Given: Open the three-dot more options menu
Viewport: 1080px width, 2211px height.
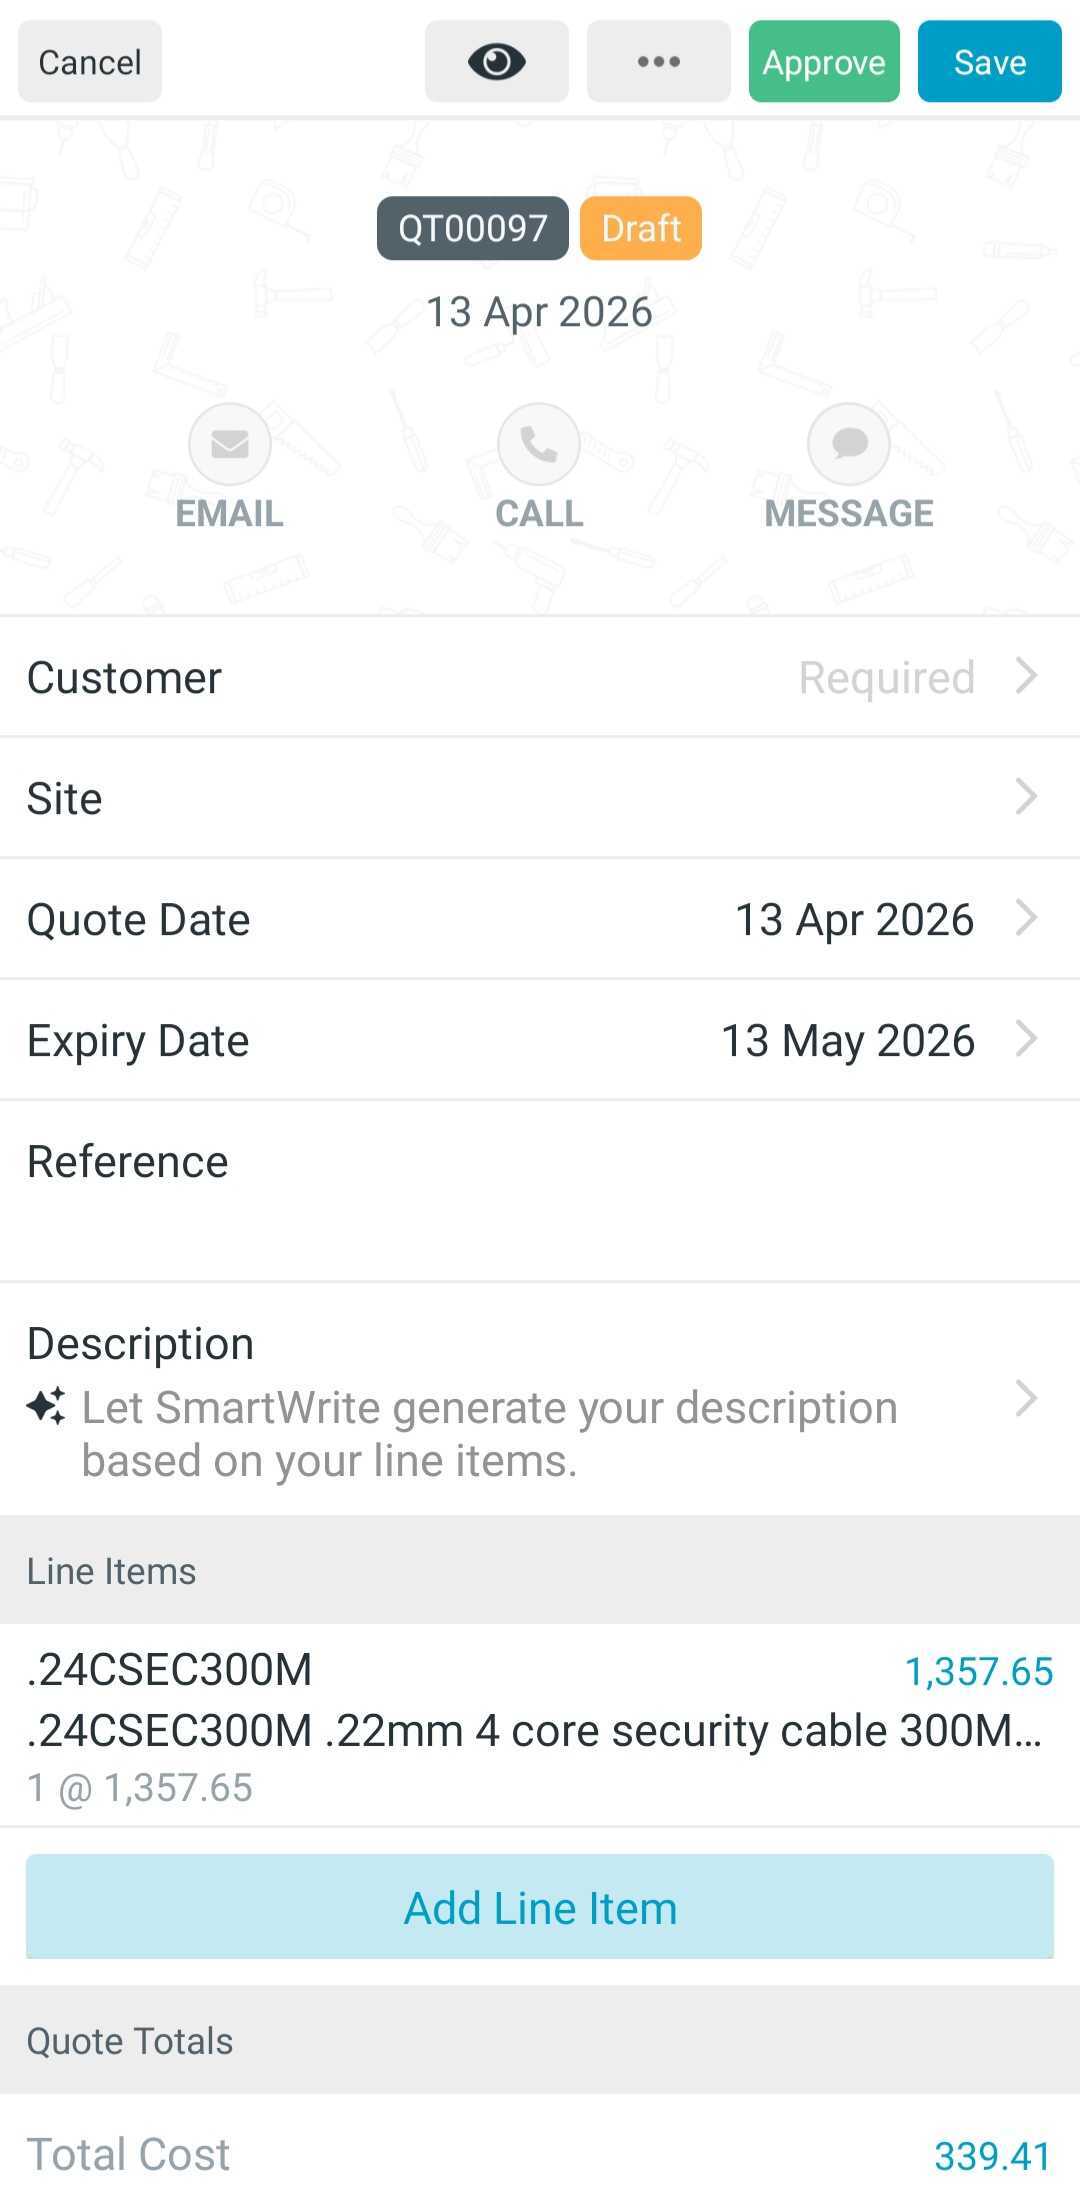Looking at the screenshot, I should coord(658,62).
